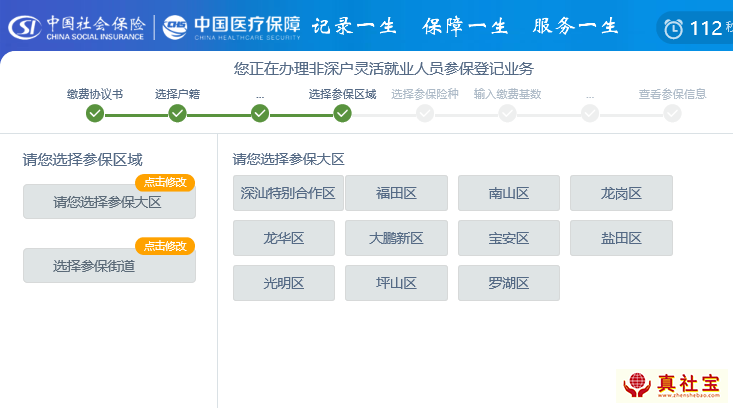
Task: Click grey step circle under 选择参保险种
Action: click(425, 113)
